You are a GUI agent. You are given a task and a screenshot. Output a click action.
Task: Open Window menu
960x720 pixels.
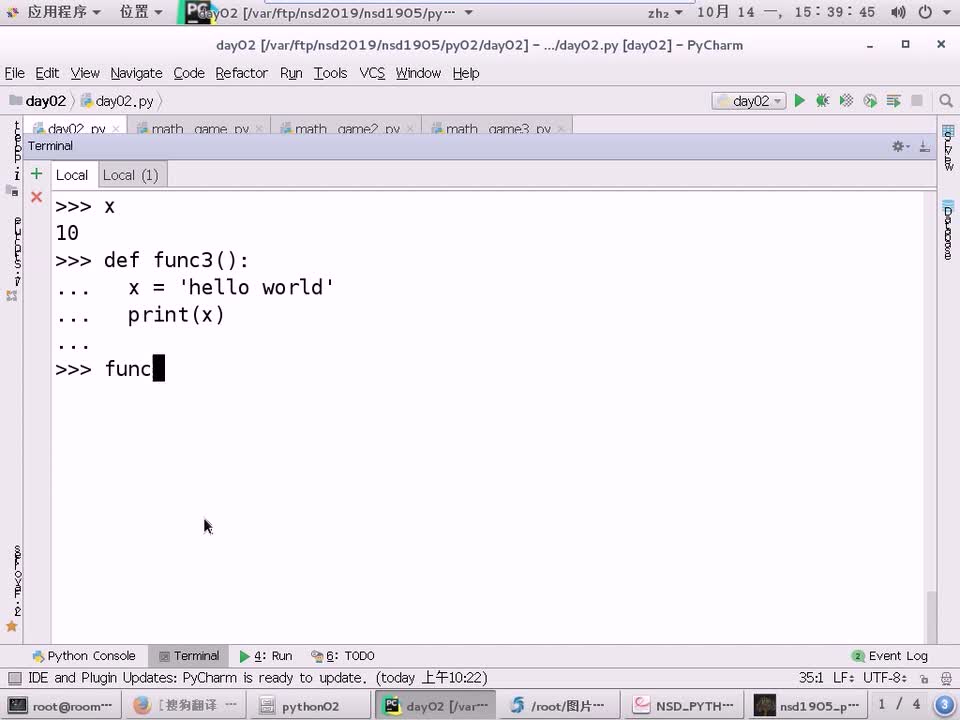418,73
